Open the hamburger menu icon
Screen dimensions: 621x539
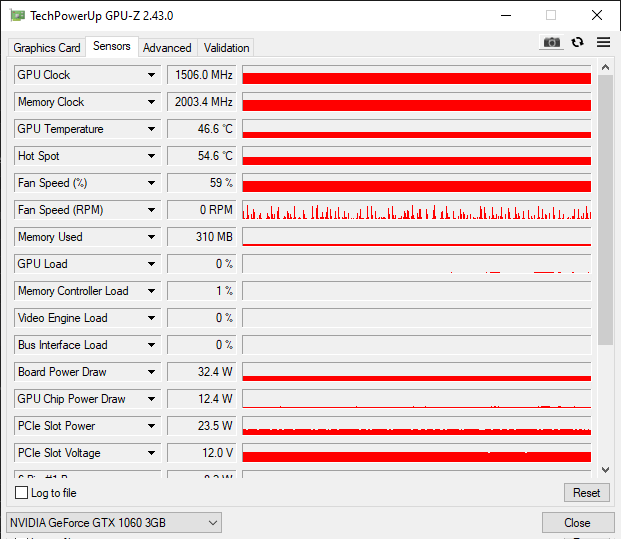click(x=603, y=42)
